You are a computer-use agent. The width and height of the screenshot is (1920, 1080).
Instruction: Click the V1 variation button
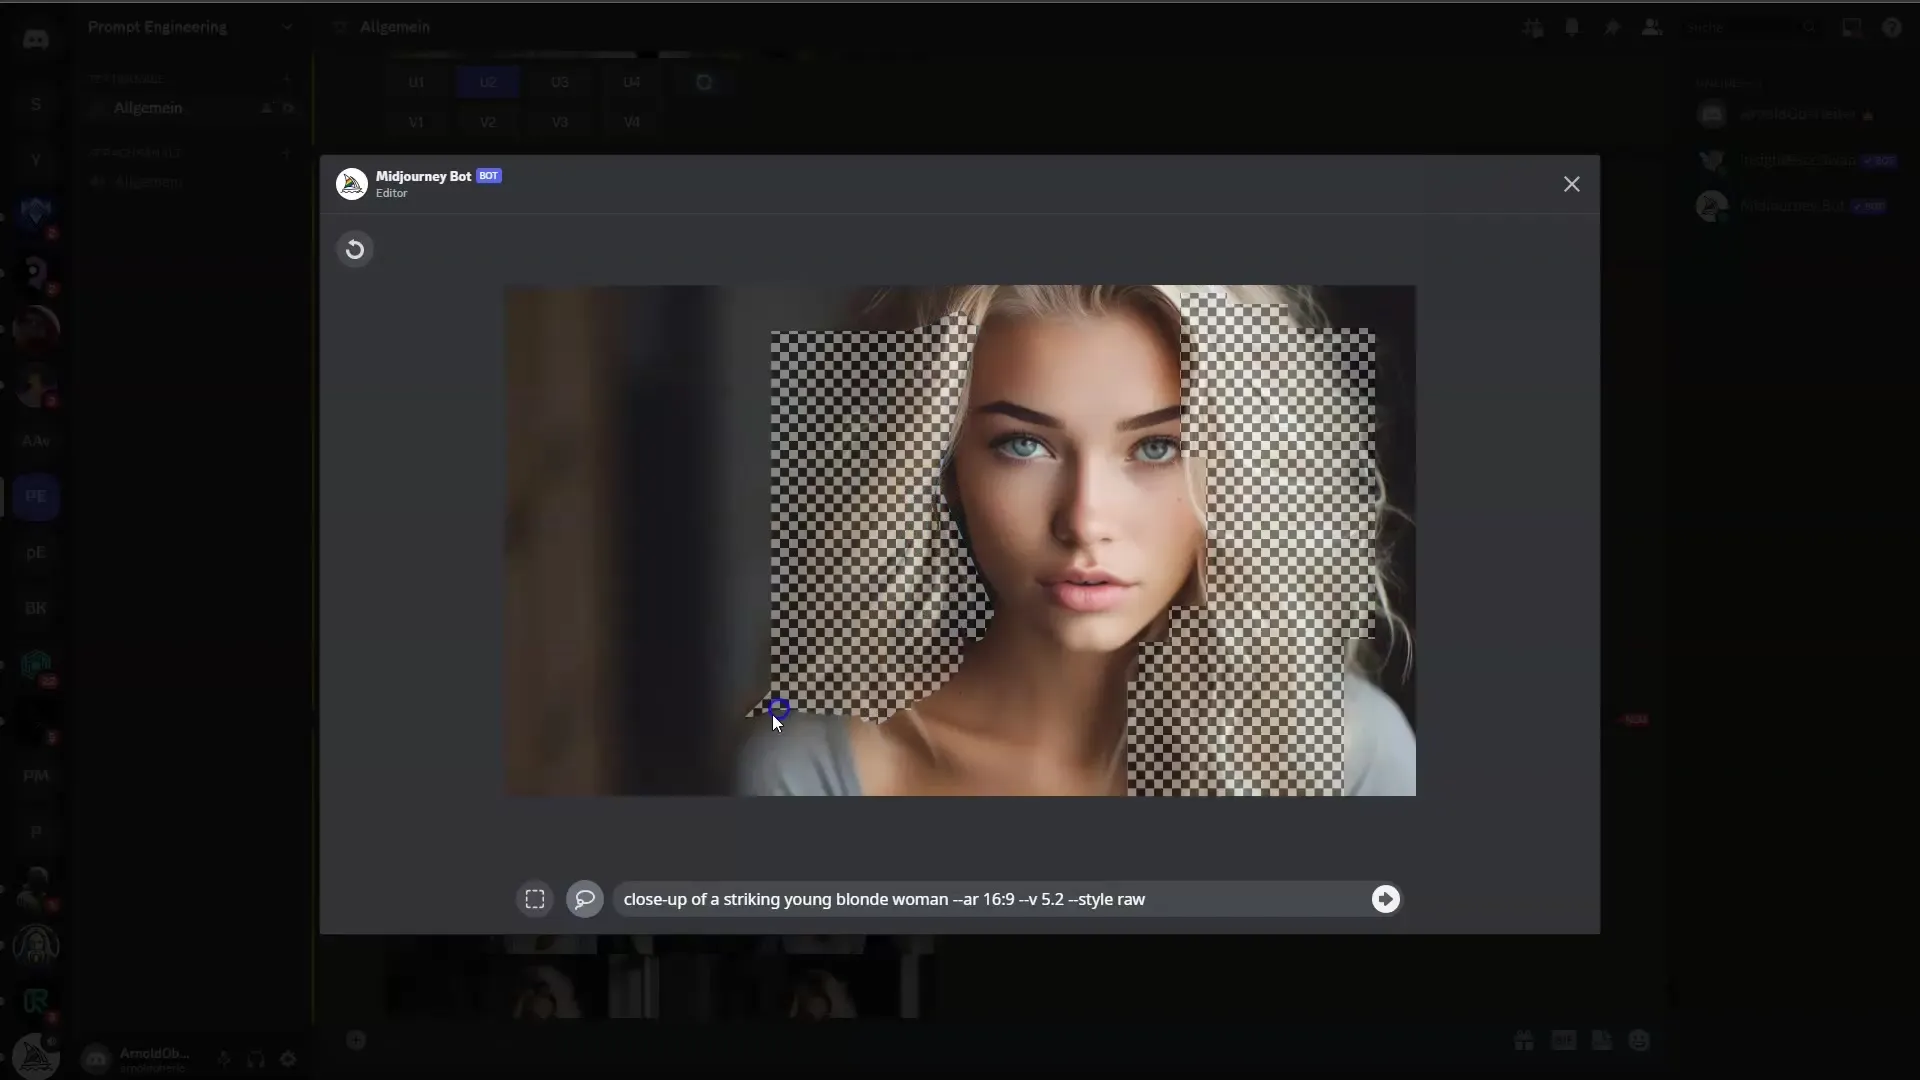coord(416,122)
